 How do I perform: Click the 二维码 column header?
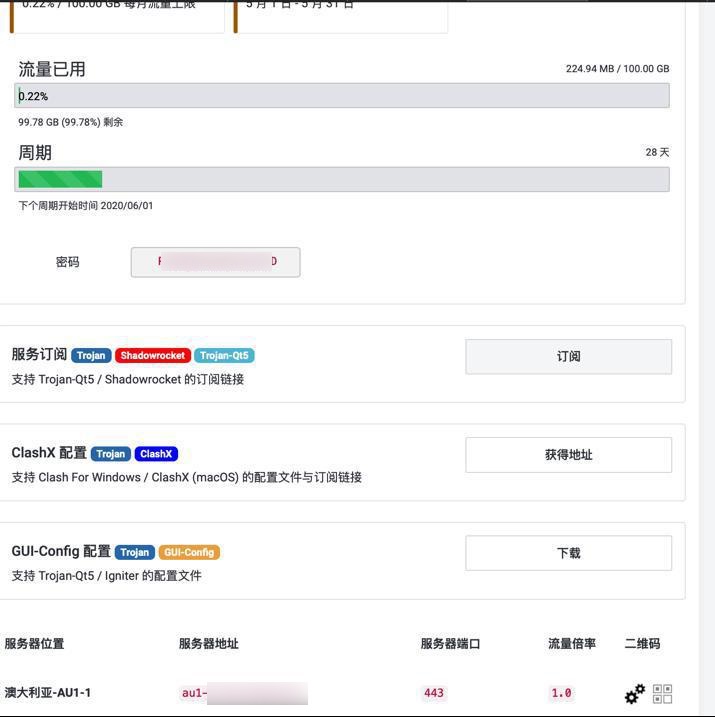[642, 644]
